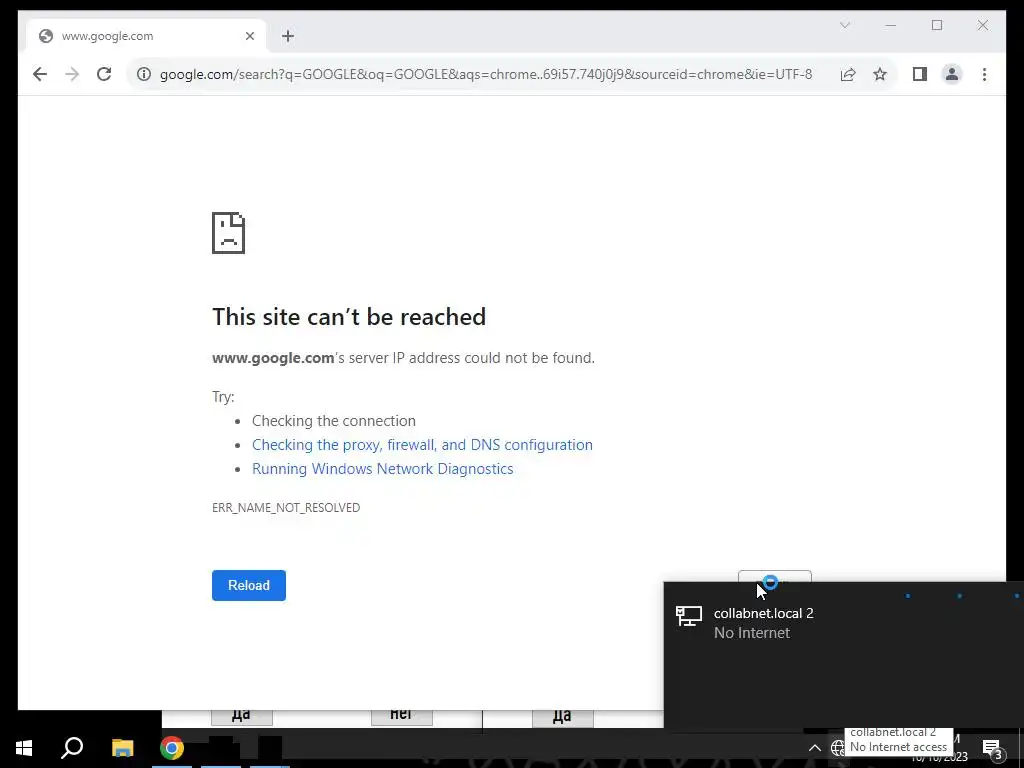
Task: Open Checking the proxy, firewall, and DNS link
Action: (x=423, y=445)
